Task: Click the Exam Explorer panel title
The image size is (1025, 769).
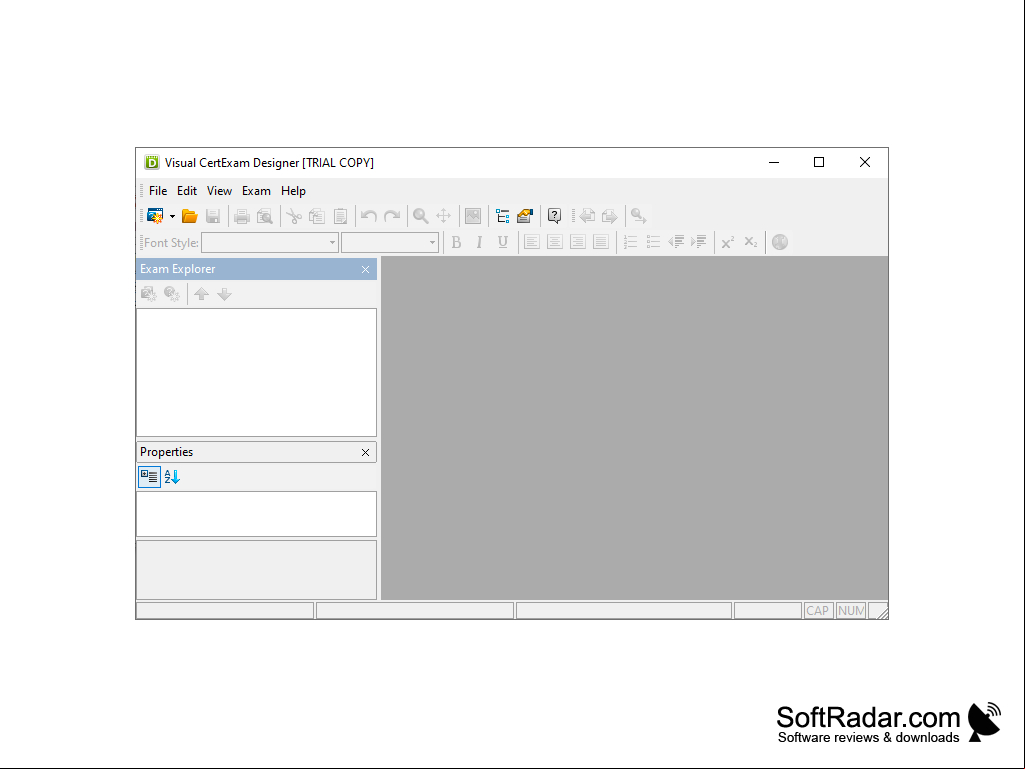Action: (x=178, y=269)
